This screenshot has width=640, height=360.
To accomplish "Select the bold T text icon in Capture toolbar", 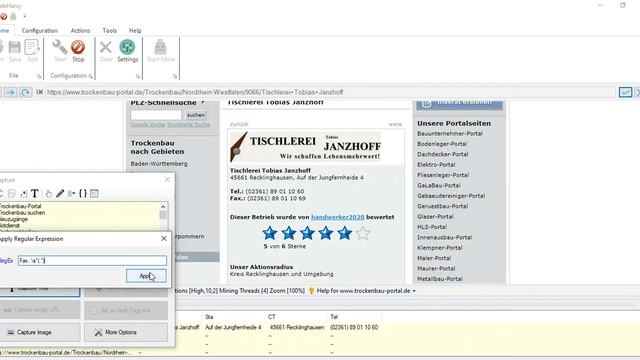I will pyautogui.click(x=35, y=193).
